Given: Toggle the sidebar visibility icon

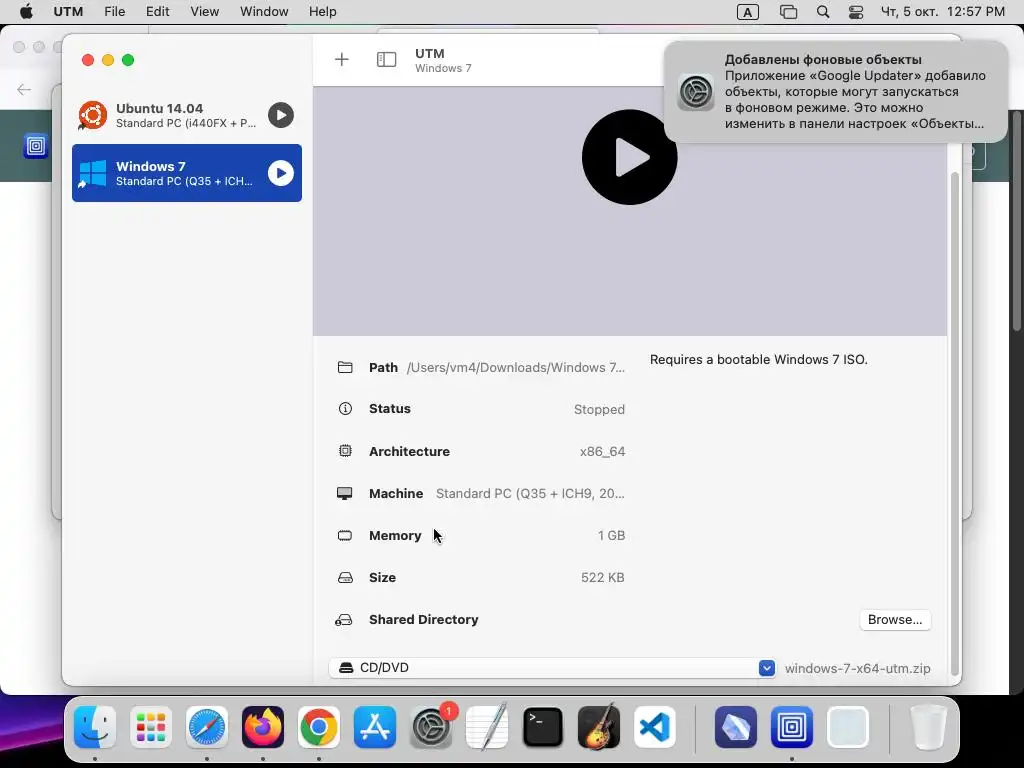Looking at the screenshot, I should (x=387, y=59).
